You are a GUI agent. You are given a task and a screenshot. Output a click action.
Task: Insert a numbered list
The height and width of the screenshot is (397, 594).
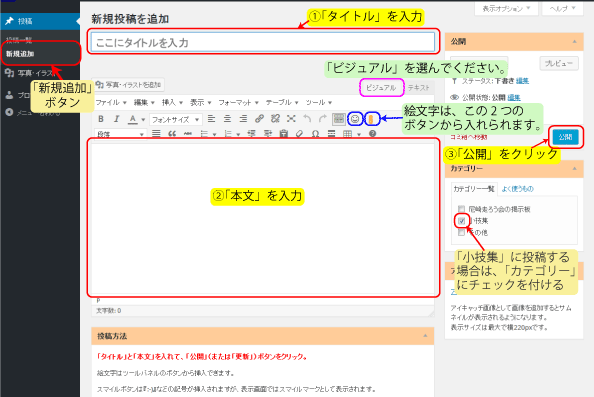228,133
